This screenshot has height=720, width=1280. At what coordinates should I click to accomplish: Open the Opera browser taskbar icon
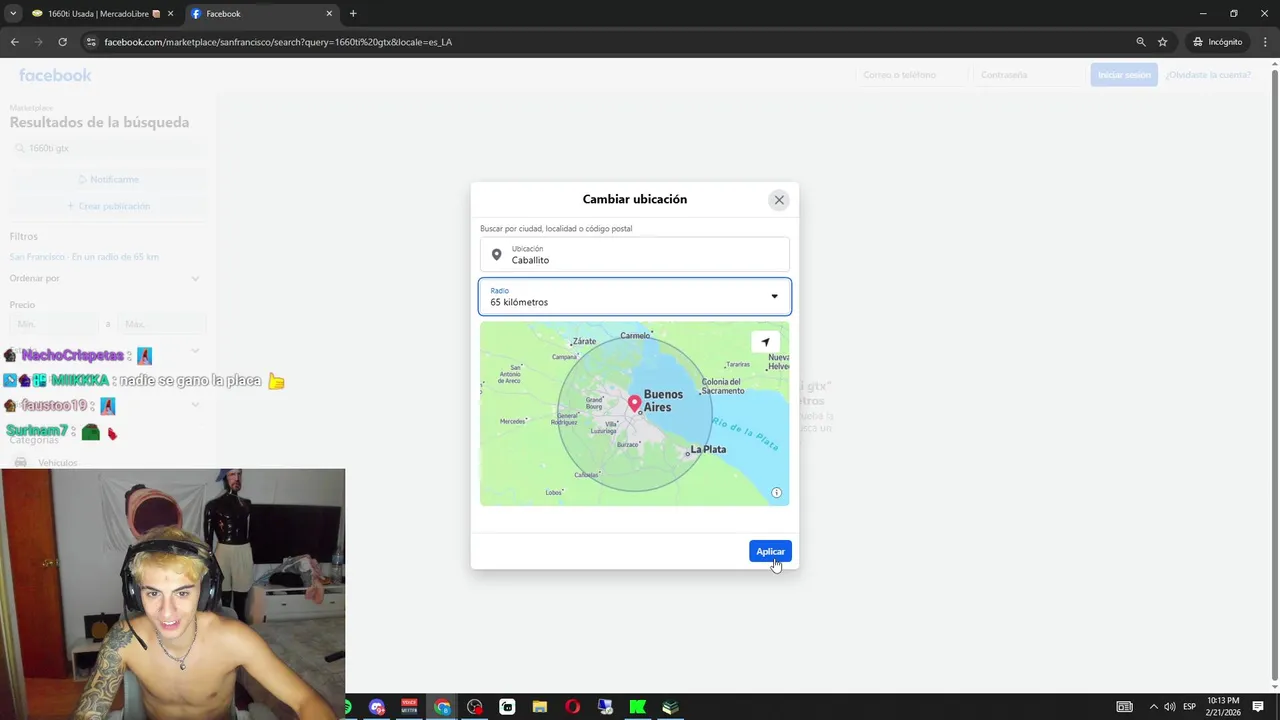point(572,707)
